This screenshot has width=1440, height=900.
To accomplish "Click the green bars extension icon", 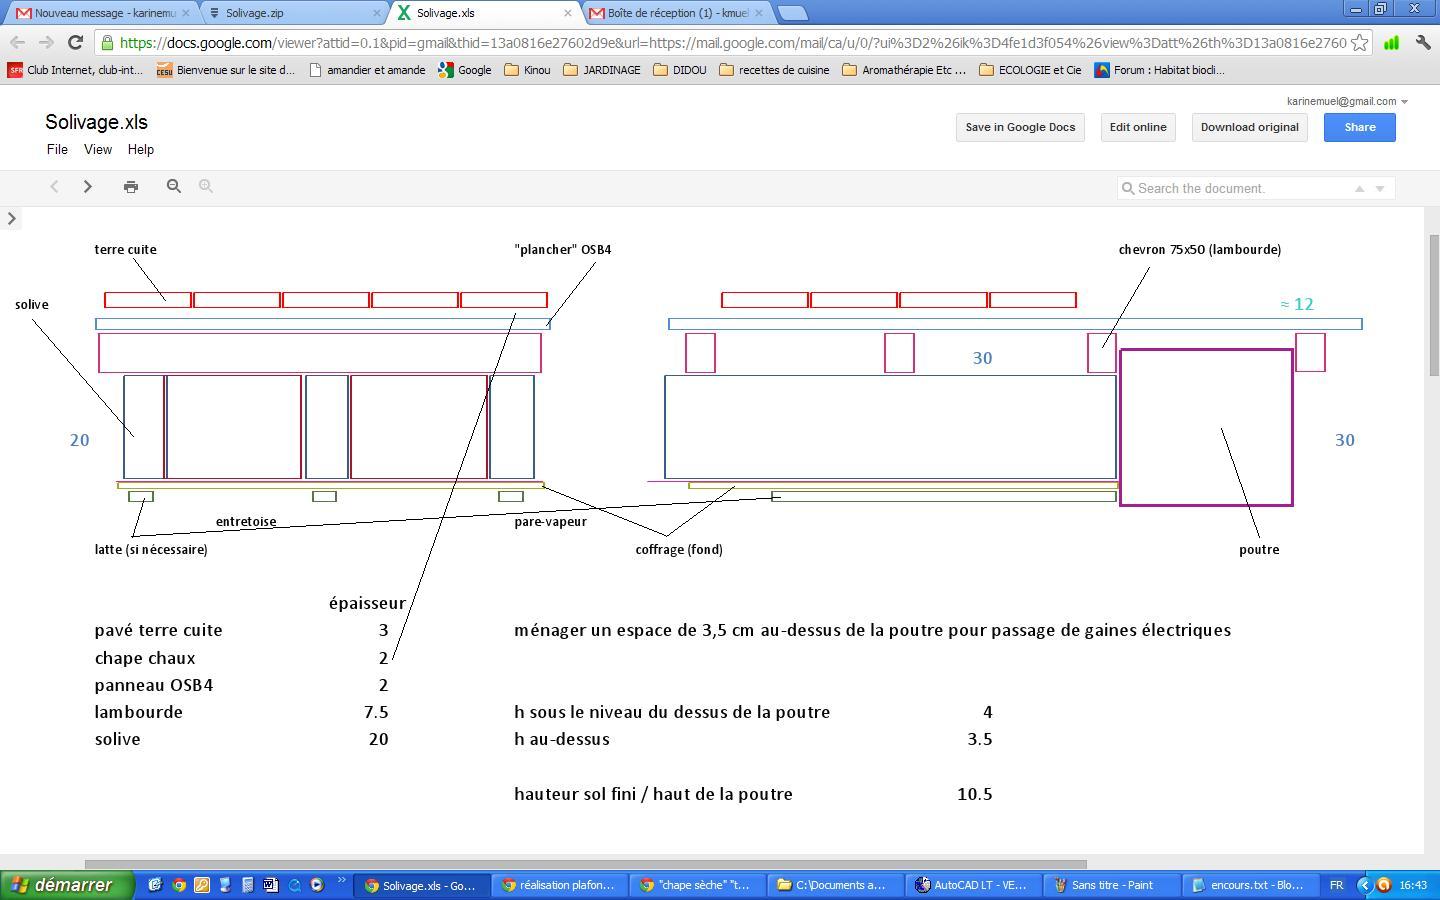I will (x=1391, y=42).
